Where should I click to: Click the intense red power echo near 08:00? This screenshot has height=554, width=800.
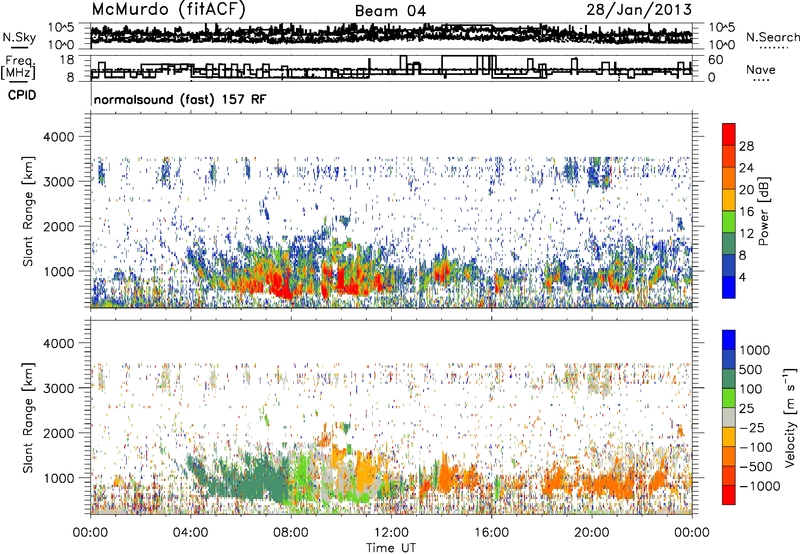pyautogui.click(x=280, y=286)
